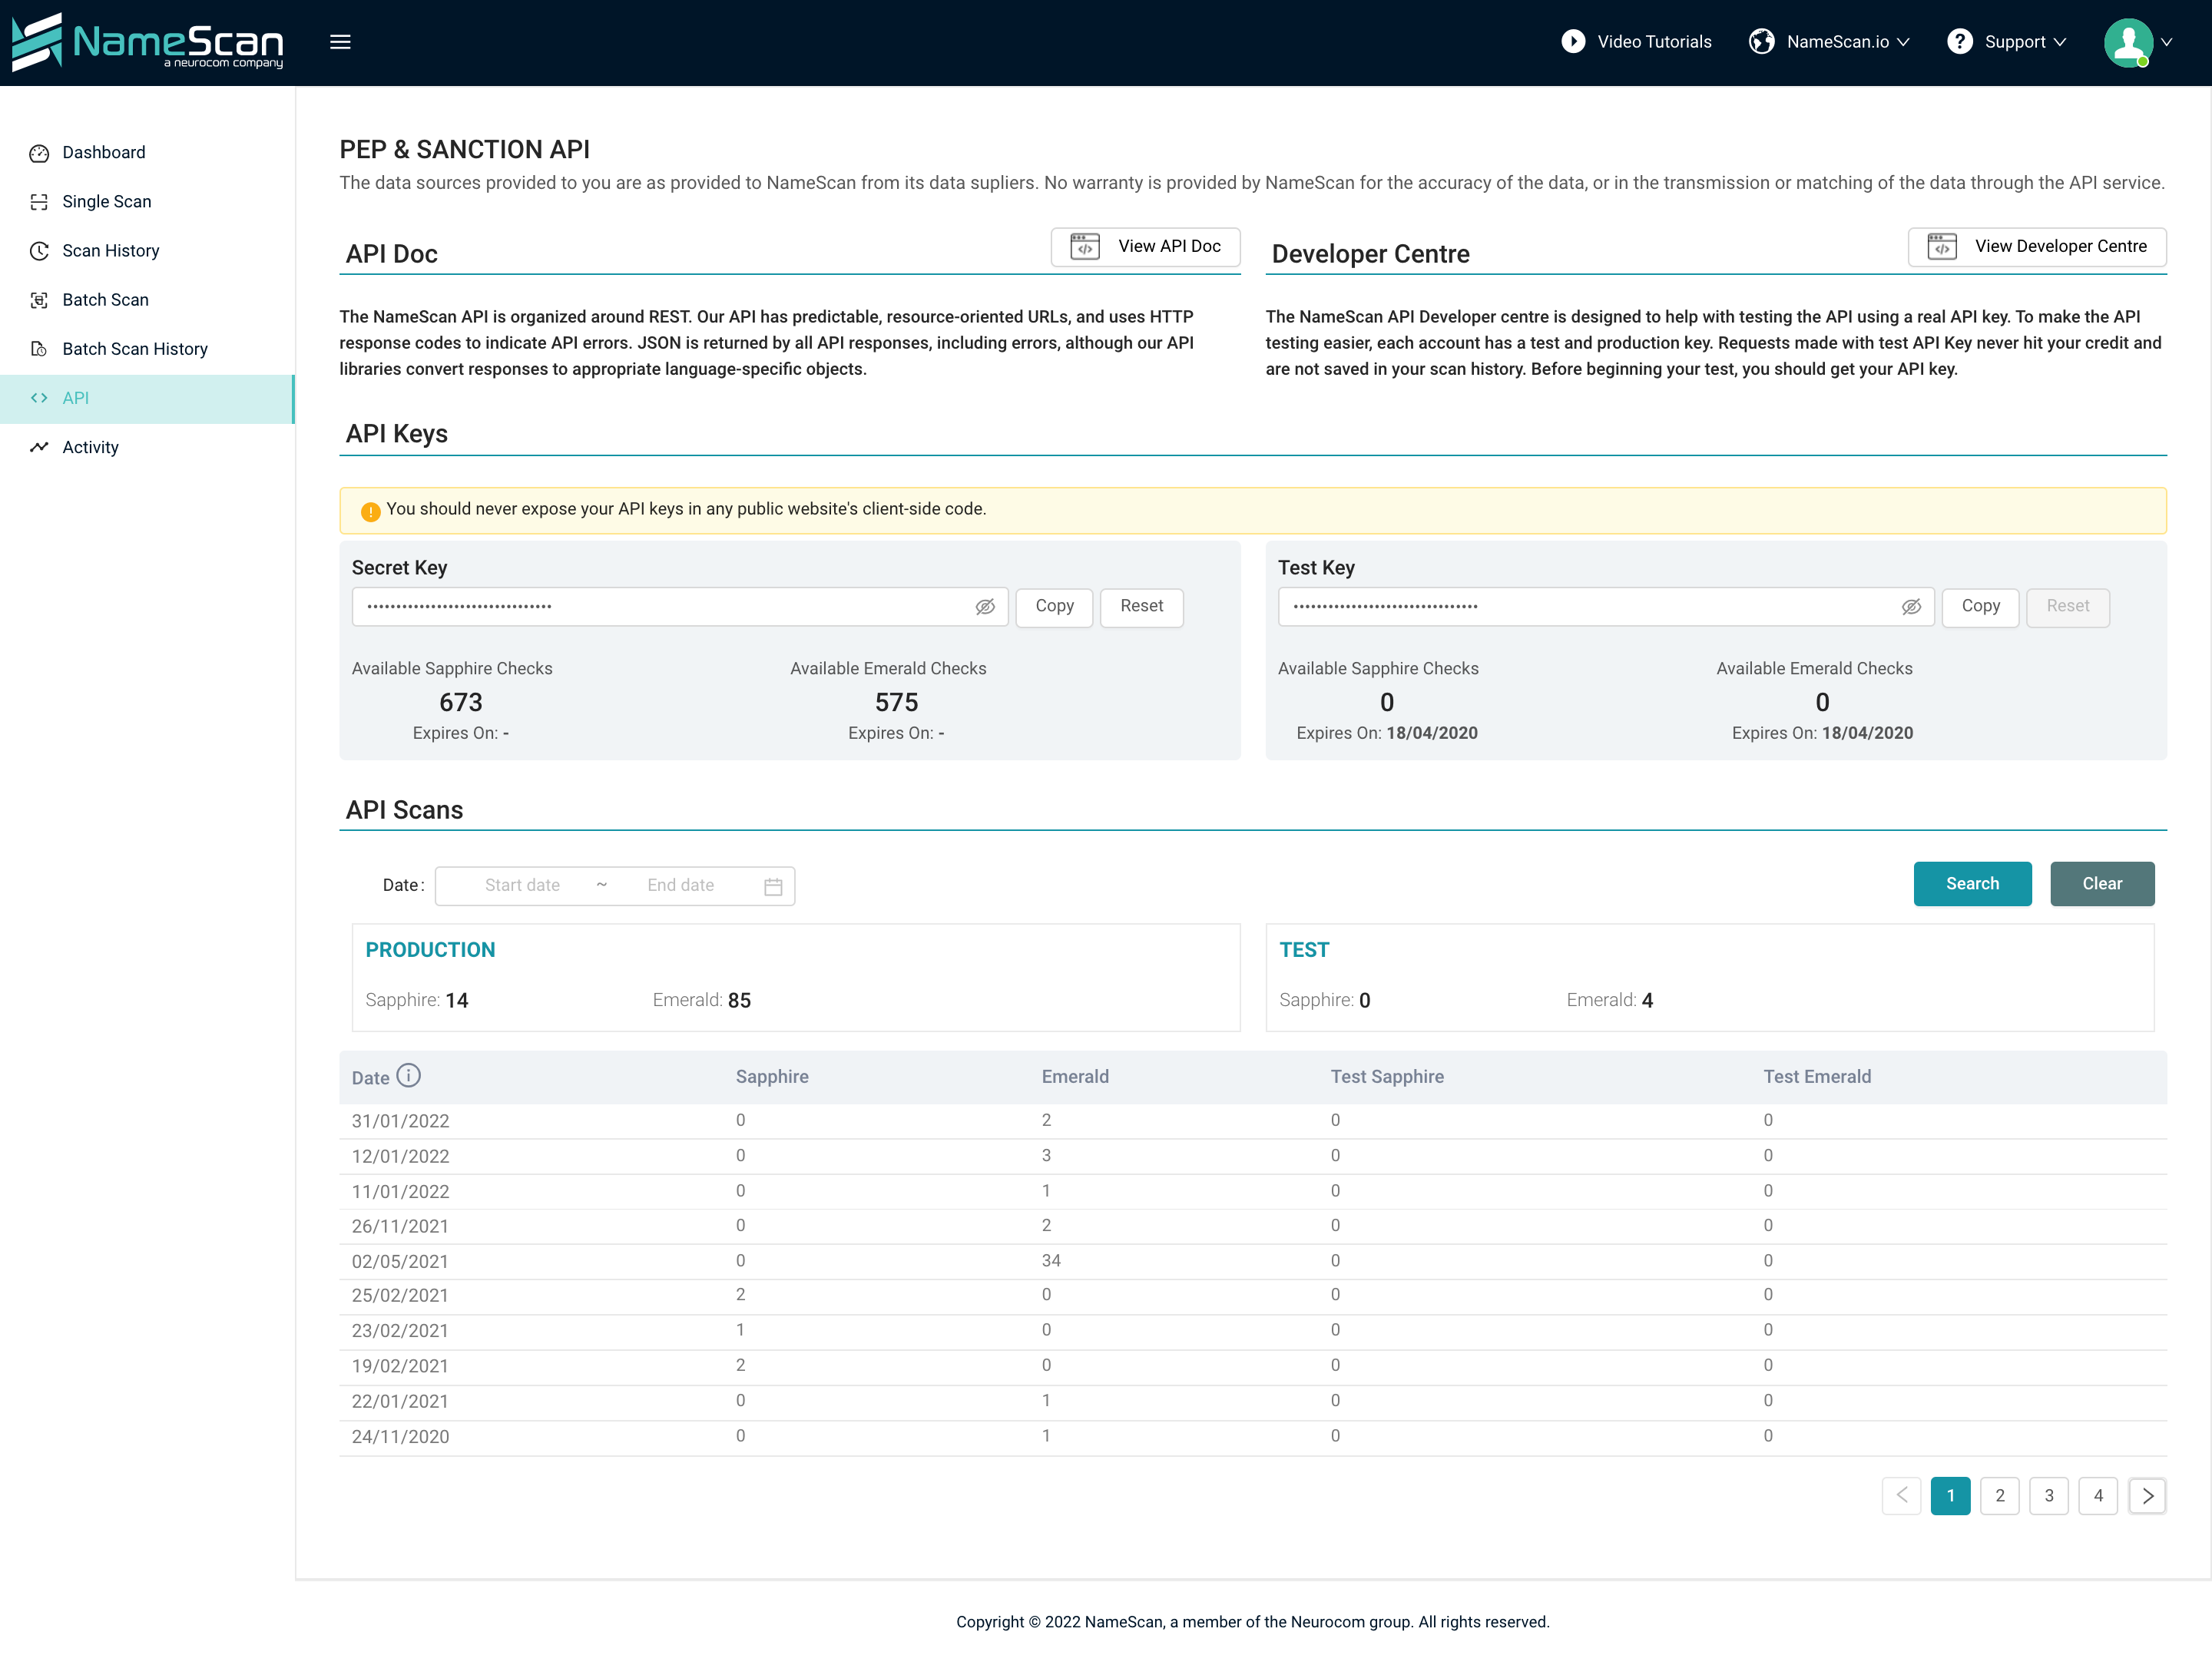Go to page 2 of API scans
The width and height of the screenshot is (2212, 1665).
tap(1999, 1496)
